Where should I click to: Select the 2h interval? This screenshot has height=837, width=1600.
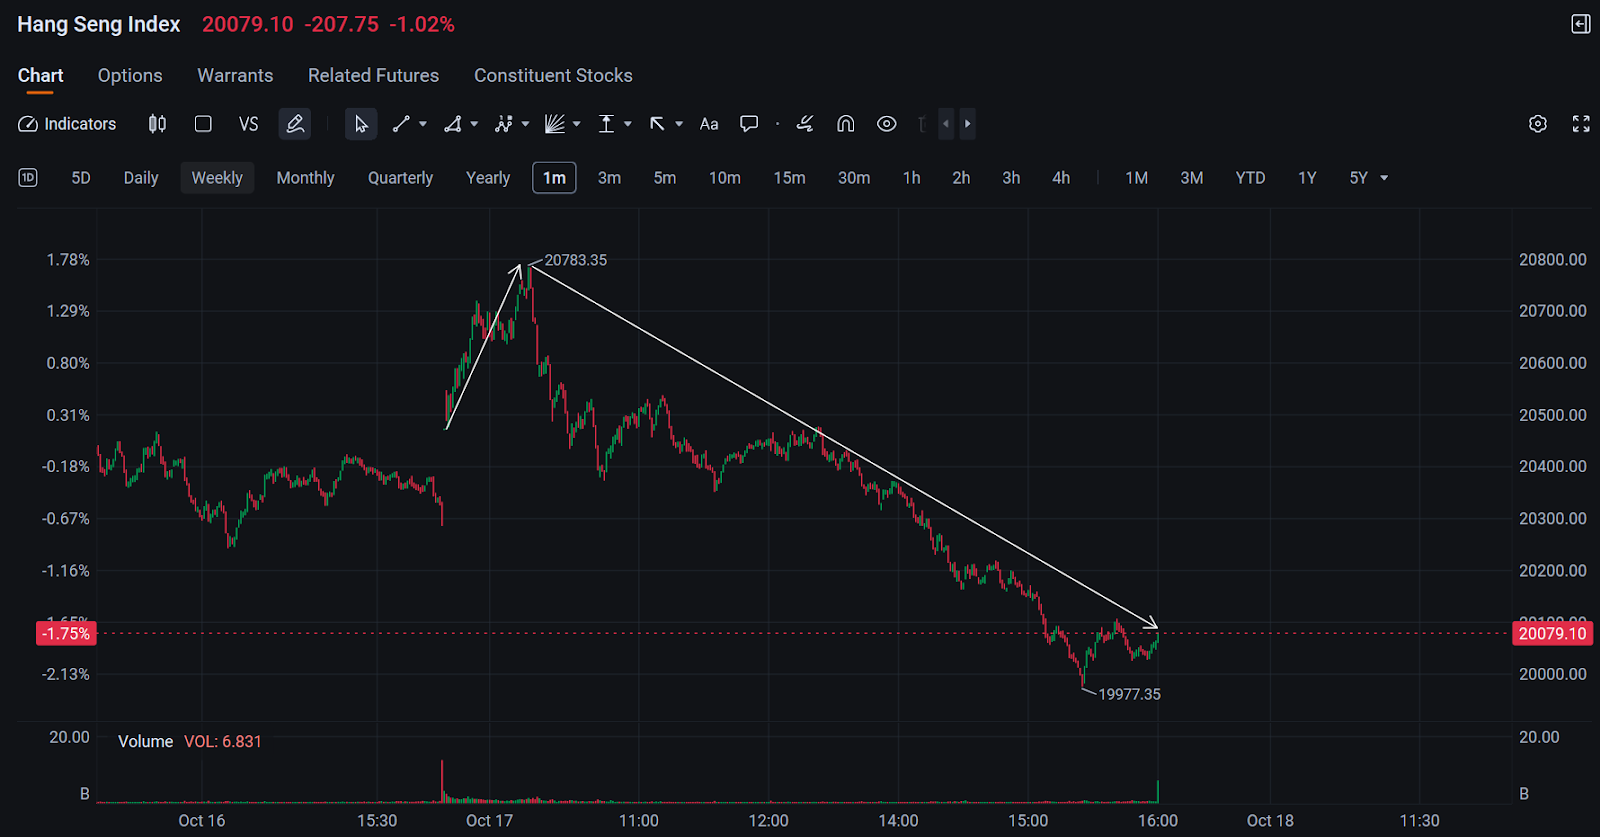click(x=961, y=178)
